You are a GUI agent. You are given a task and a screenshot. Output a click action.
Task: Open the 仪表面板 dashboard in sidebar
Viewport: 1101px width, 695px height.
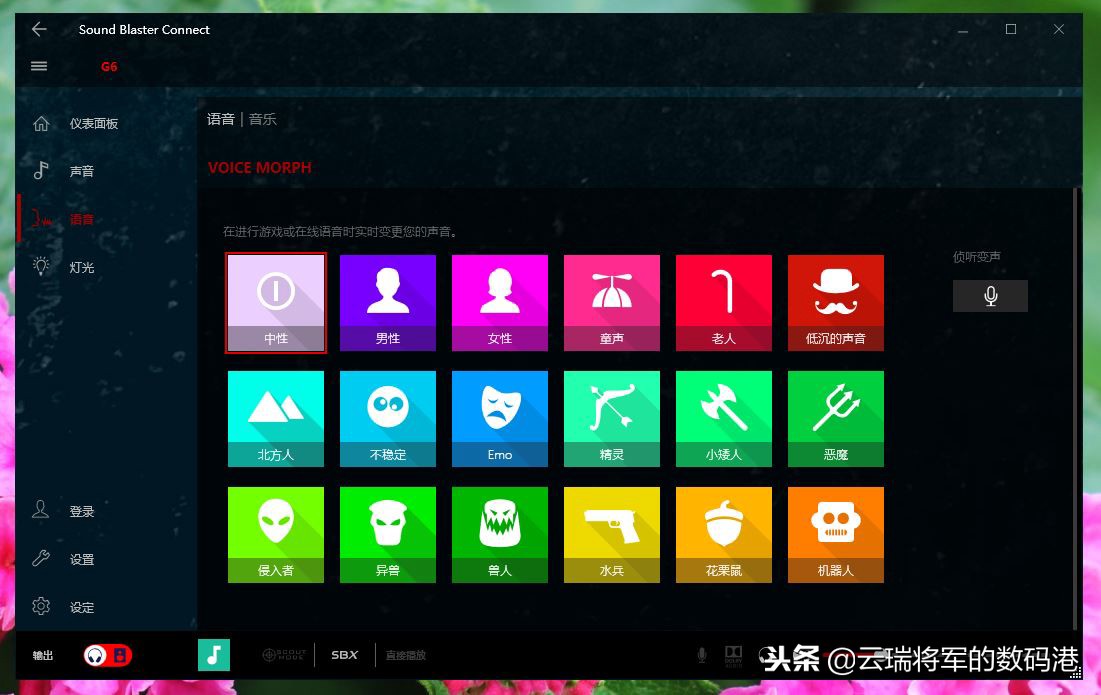point(105,124)
